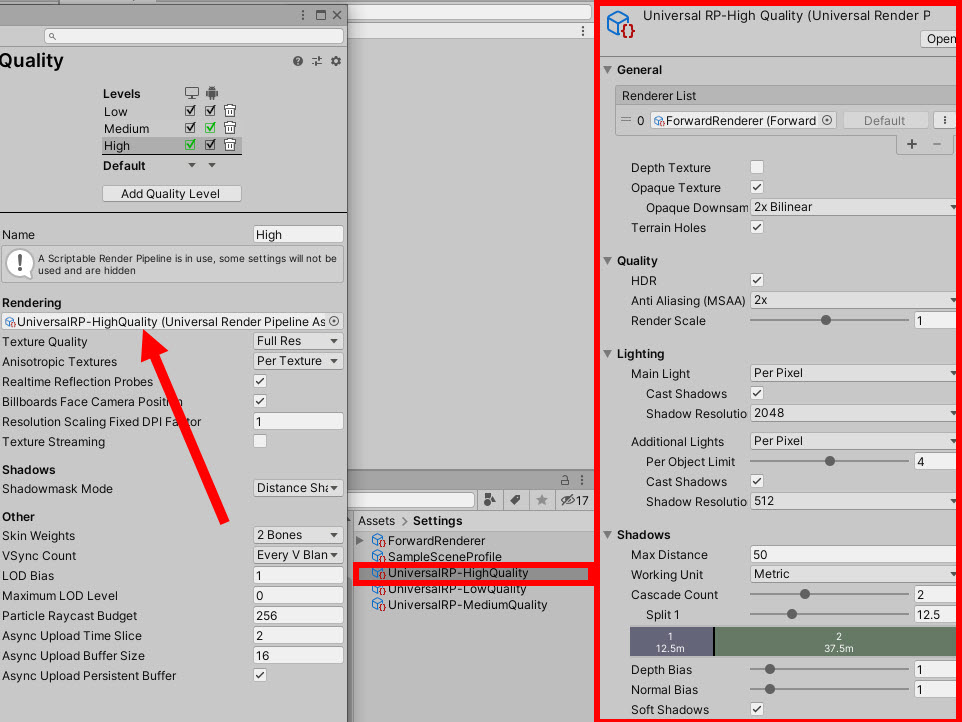Viewport: 962px width, 722px height.
Task: Open the middle panel kebab menu
Action: 583,31
